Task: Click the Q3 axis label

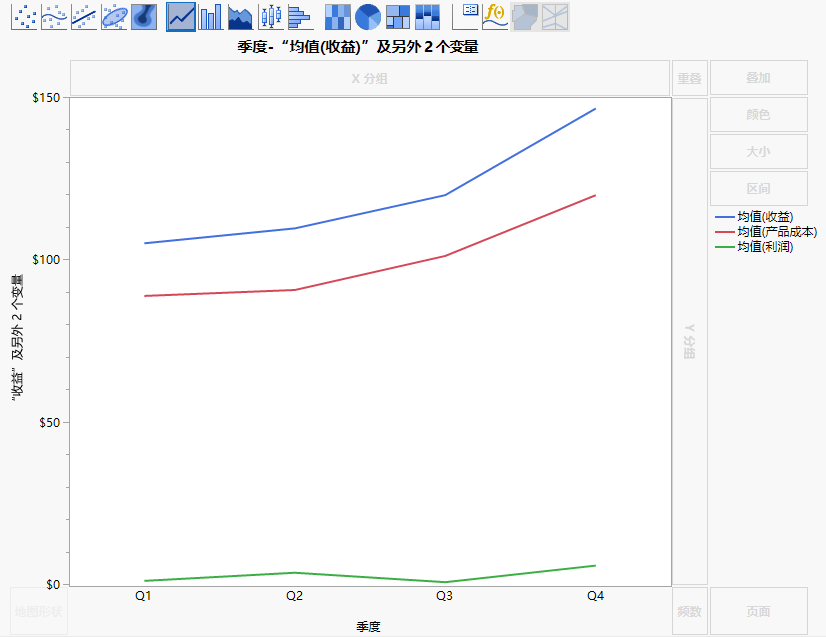Action: [x=445, y=596]
